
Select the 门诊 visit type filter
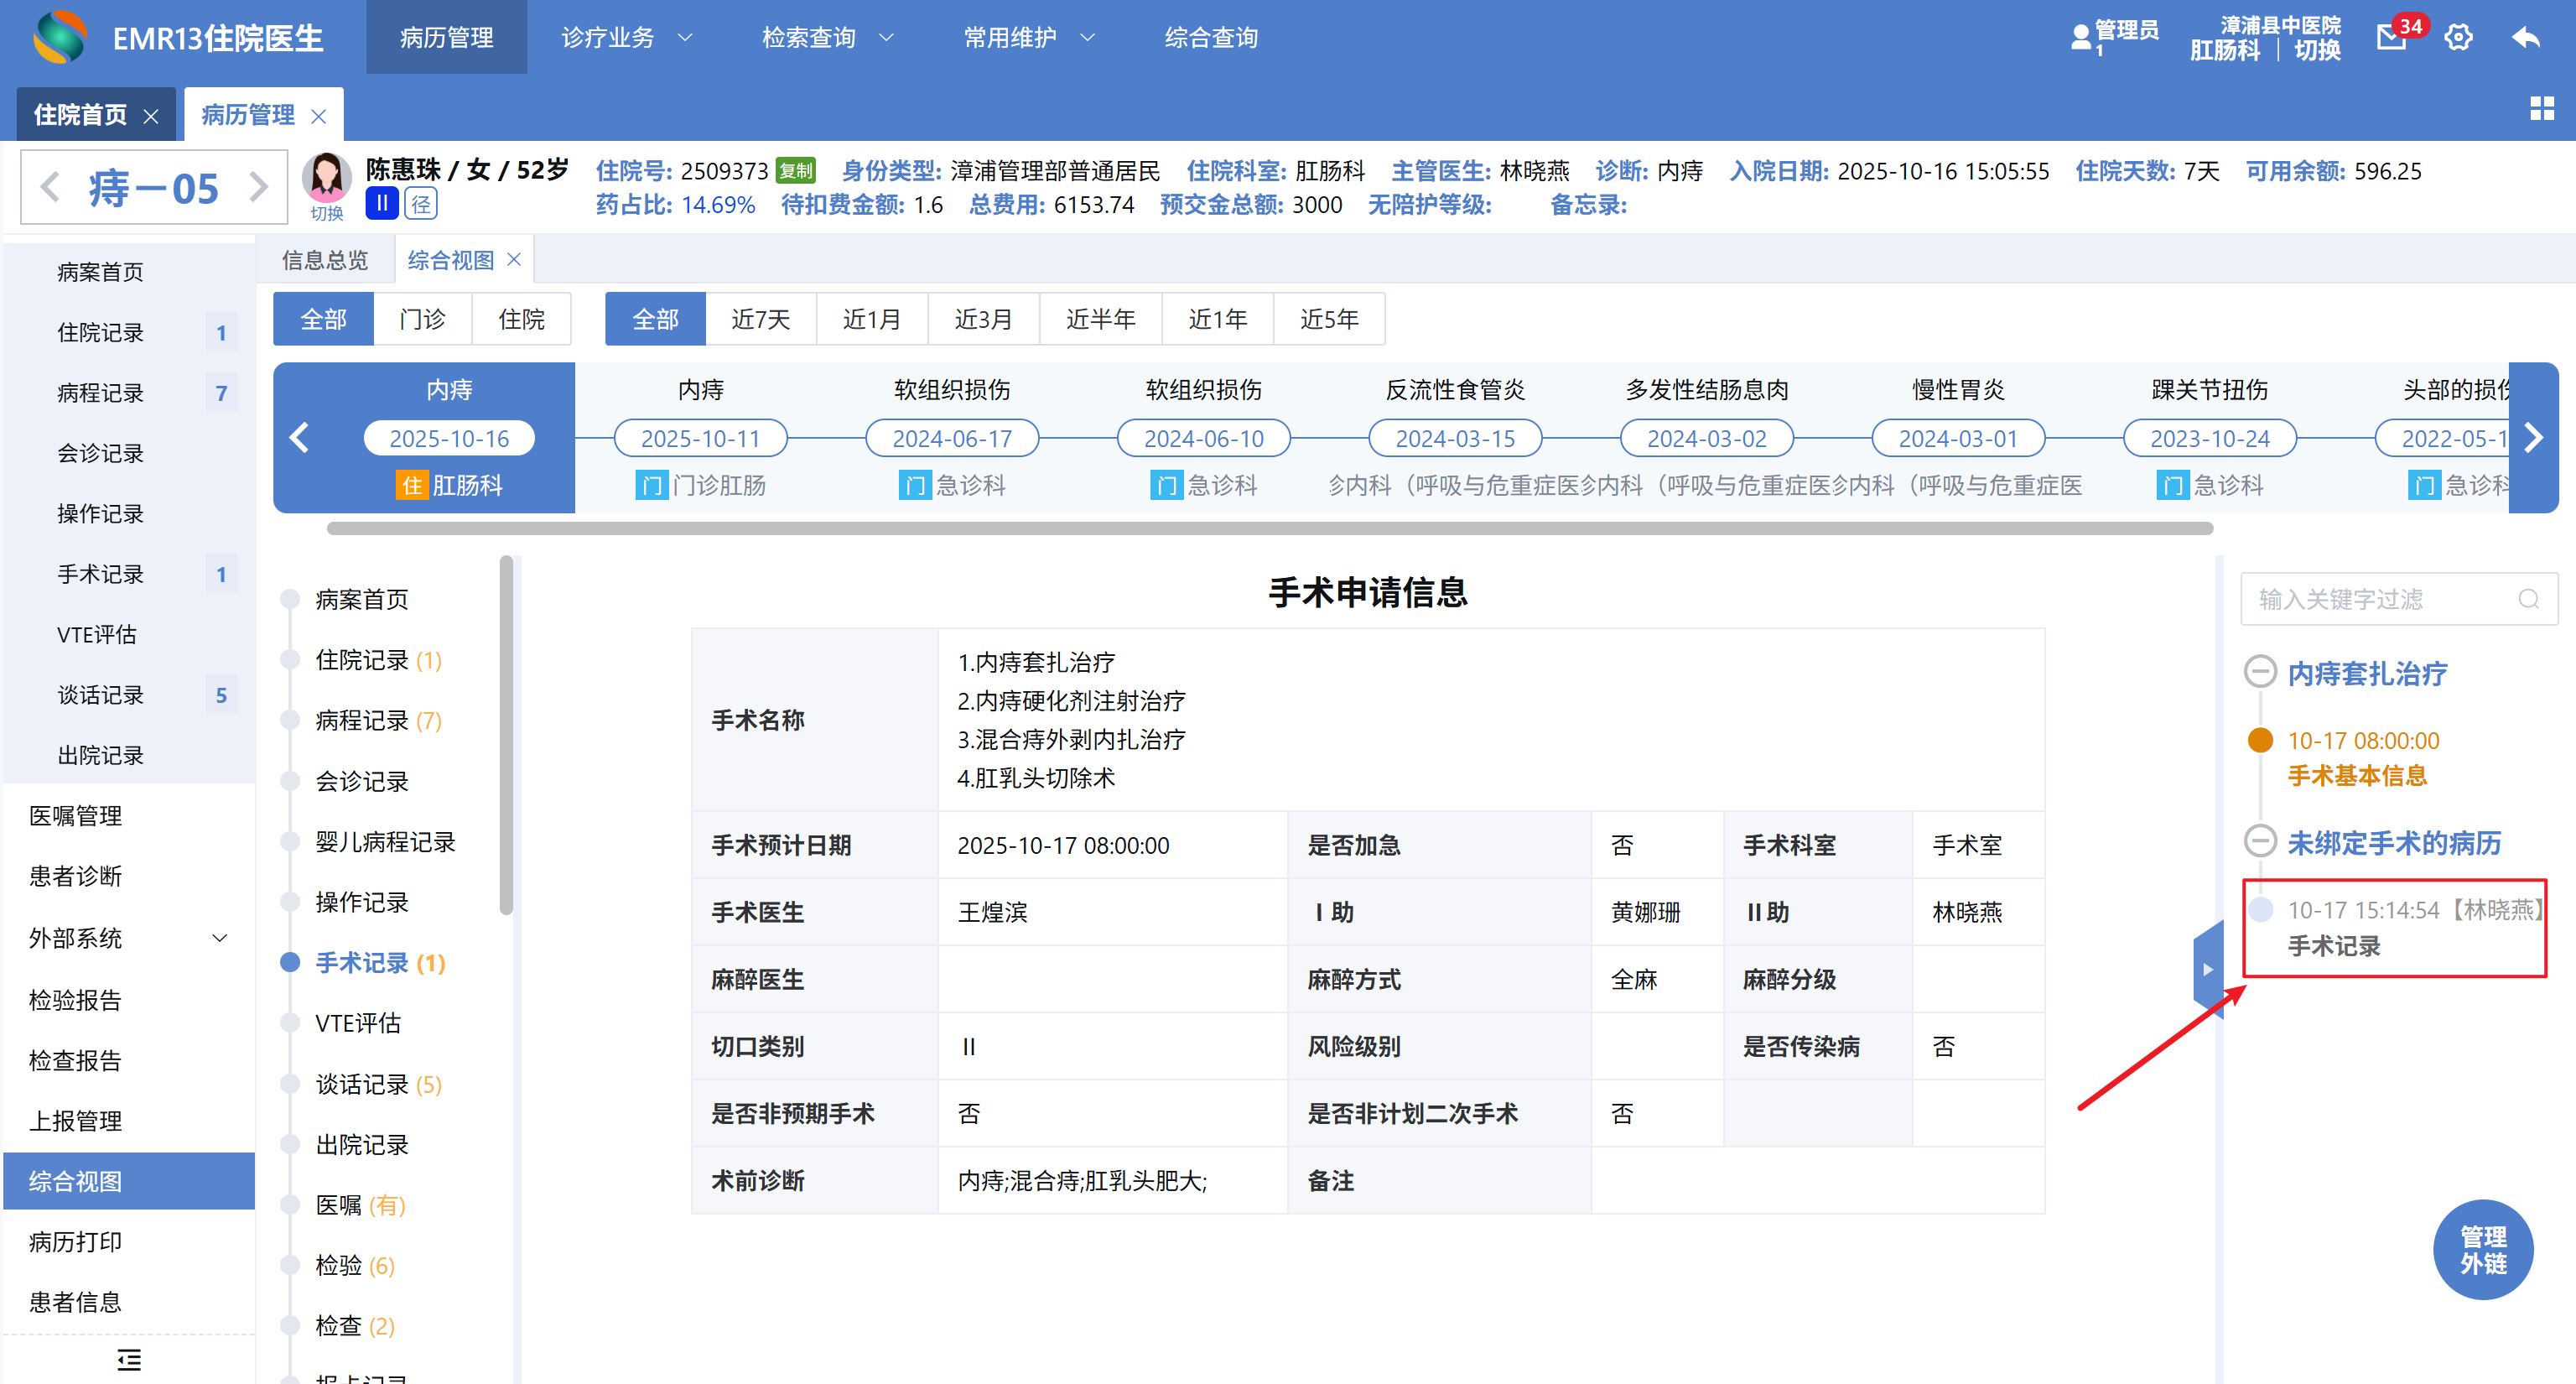[422, 319]
